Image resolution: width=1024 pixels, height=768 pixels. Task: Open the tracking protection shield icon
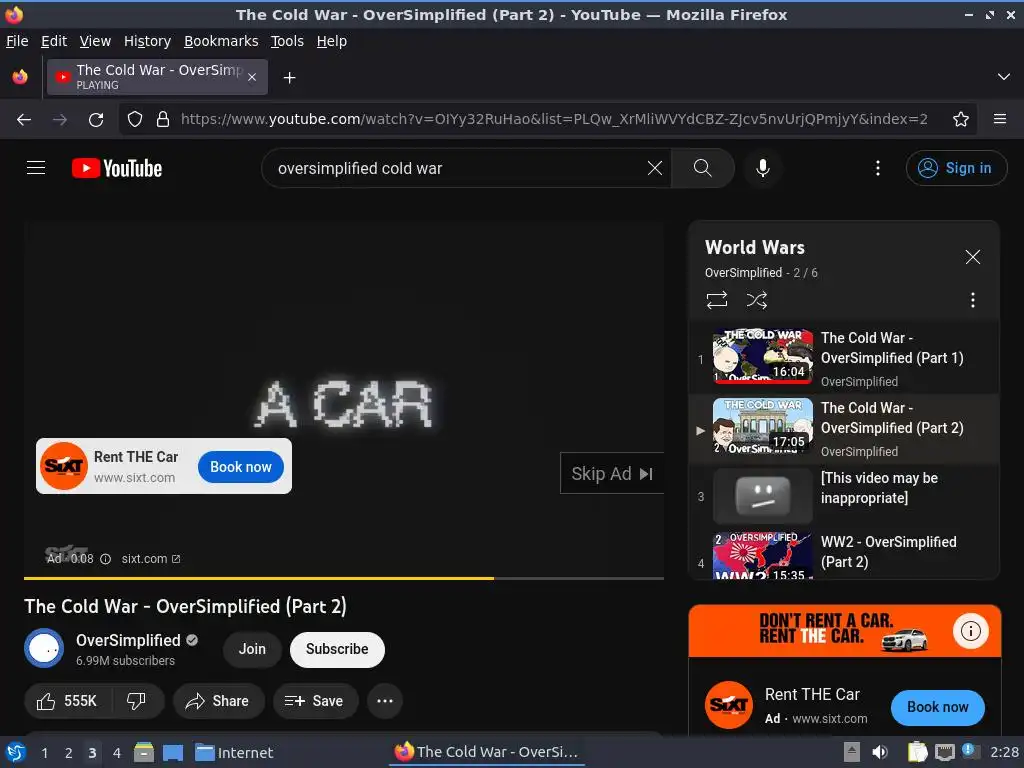pos(135,120)
